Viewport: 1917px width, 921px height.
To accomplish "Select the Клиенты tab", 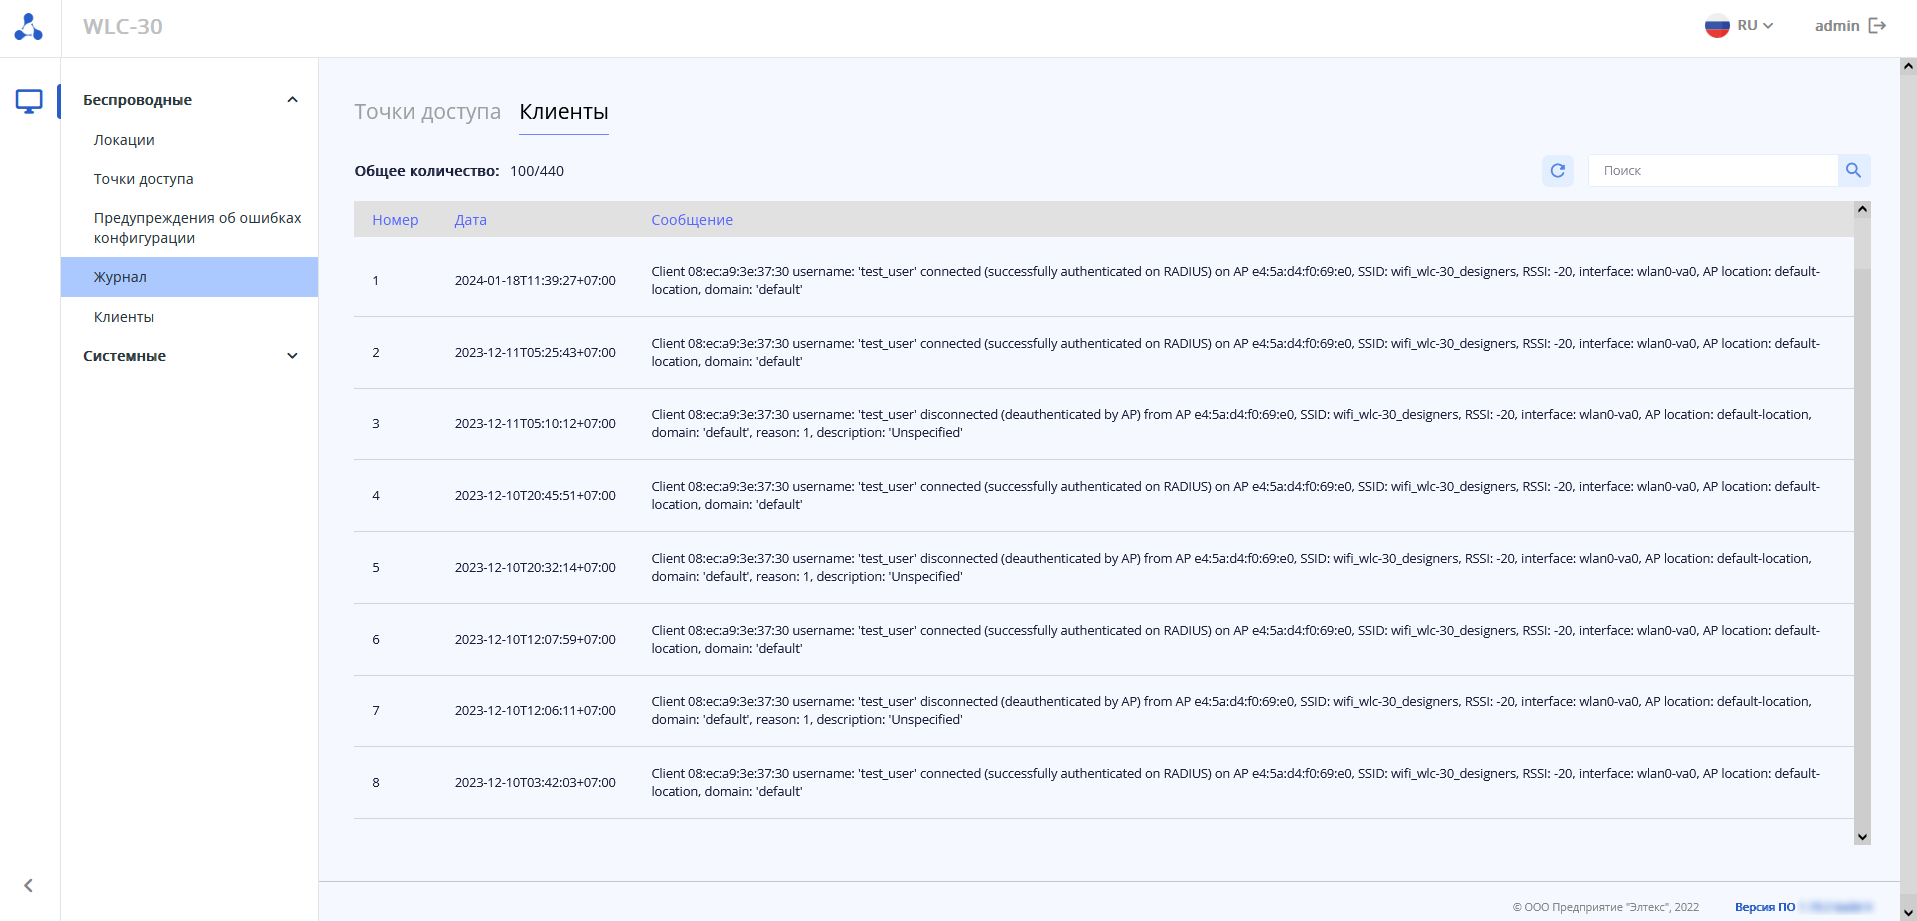I will coord(563,112).
